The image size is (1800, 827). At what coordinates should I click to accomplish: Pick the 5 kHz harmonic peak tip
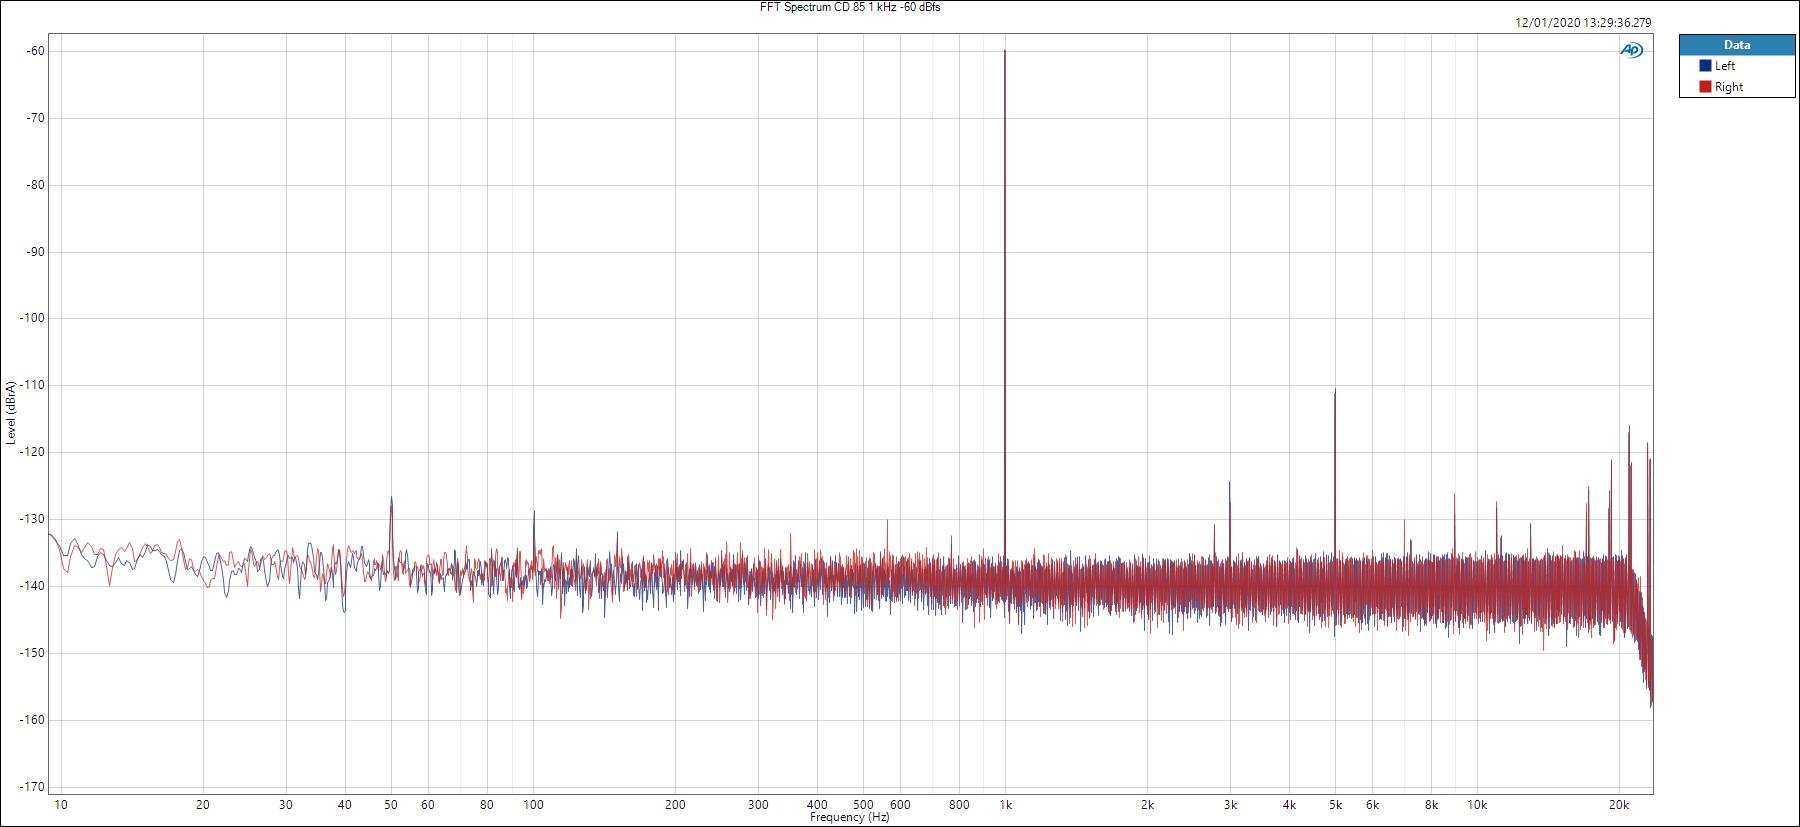point(1335,391)
